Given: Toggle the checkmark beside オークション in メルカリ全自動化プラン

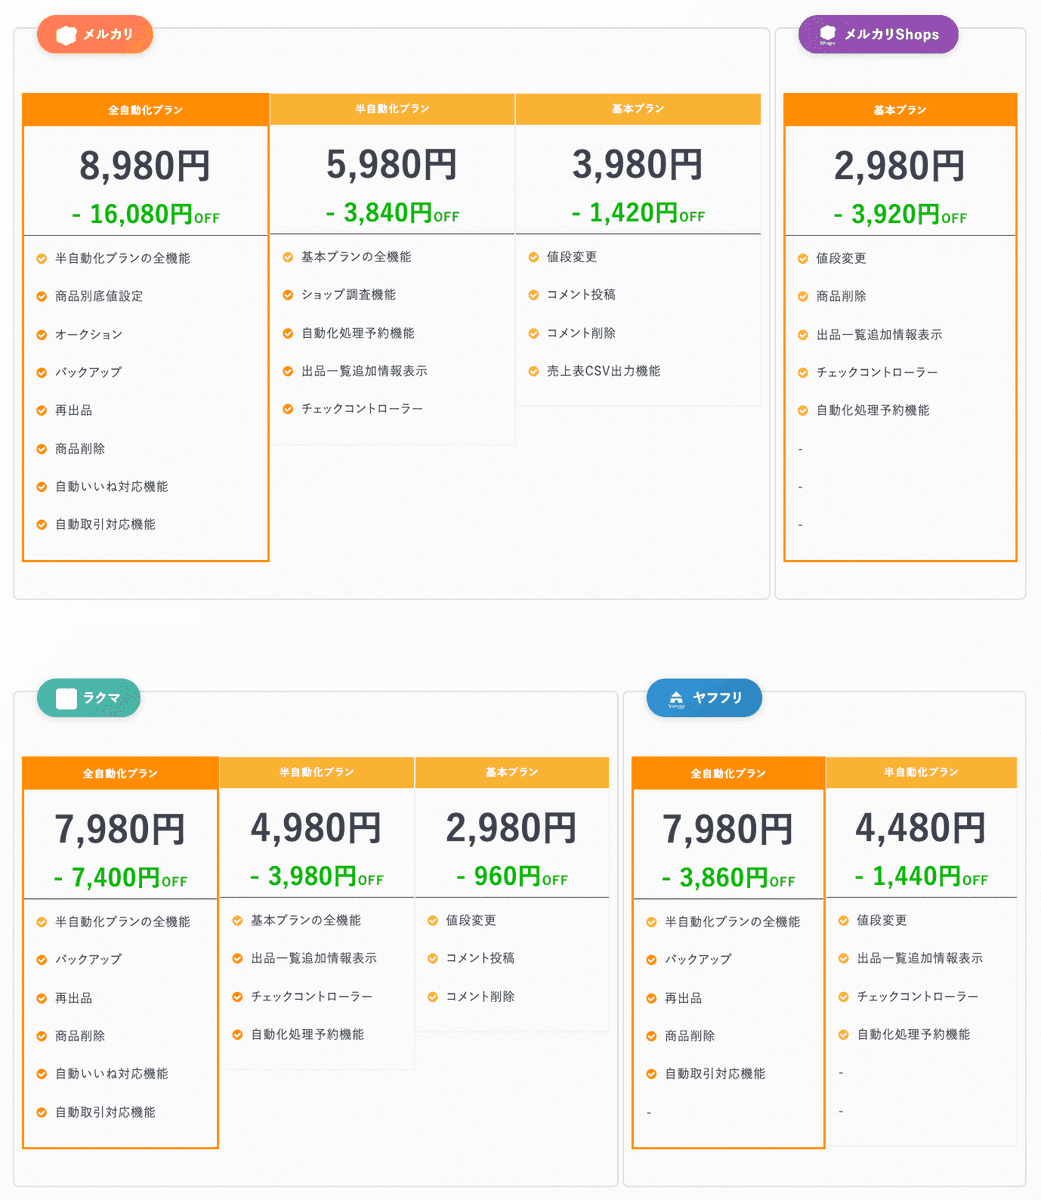Looking at the screenshot, I should point(41,334).
